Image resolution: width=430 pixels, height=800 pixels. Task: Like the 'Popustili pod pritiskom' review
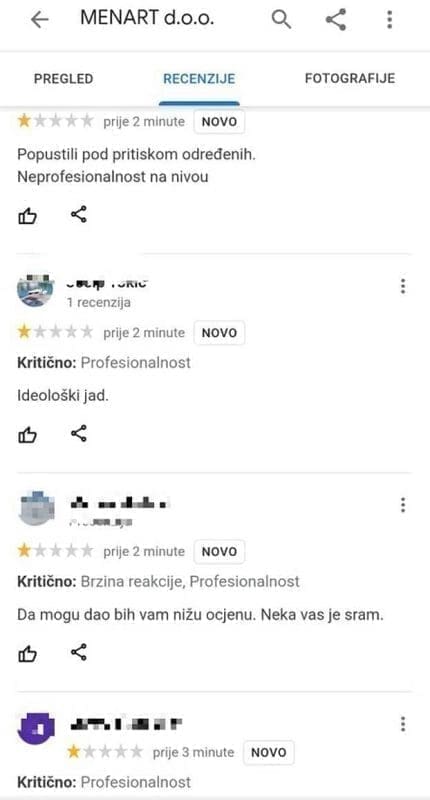pyautogui.click(x=28, y=216)
